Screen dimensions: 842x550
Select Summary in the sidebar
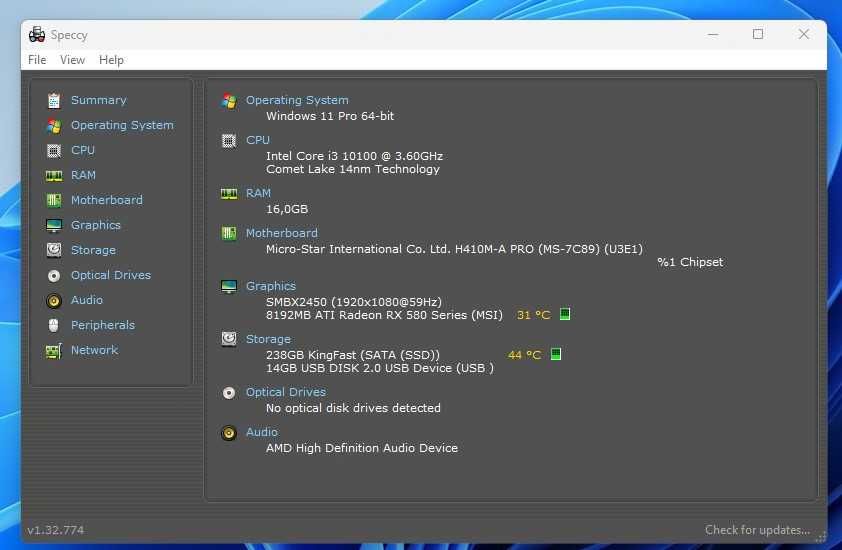coord(99,100)
